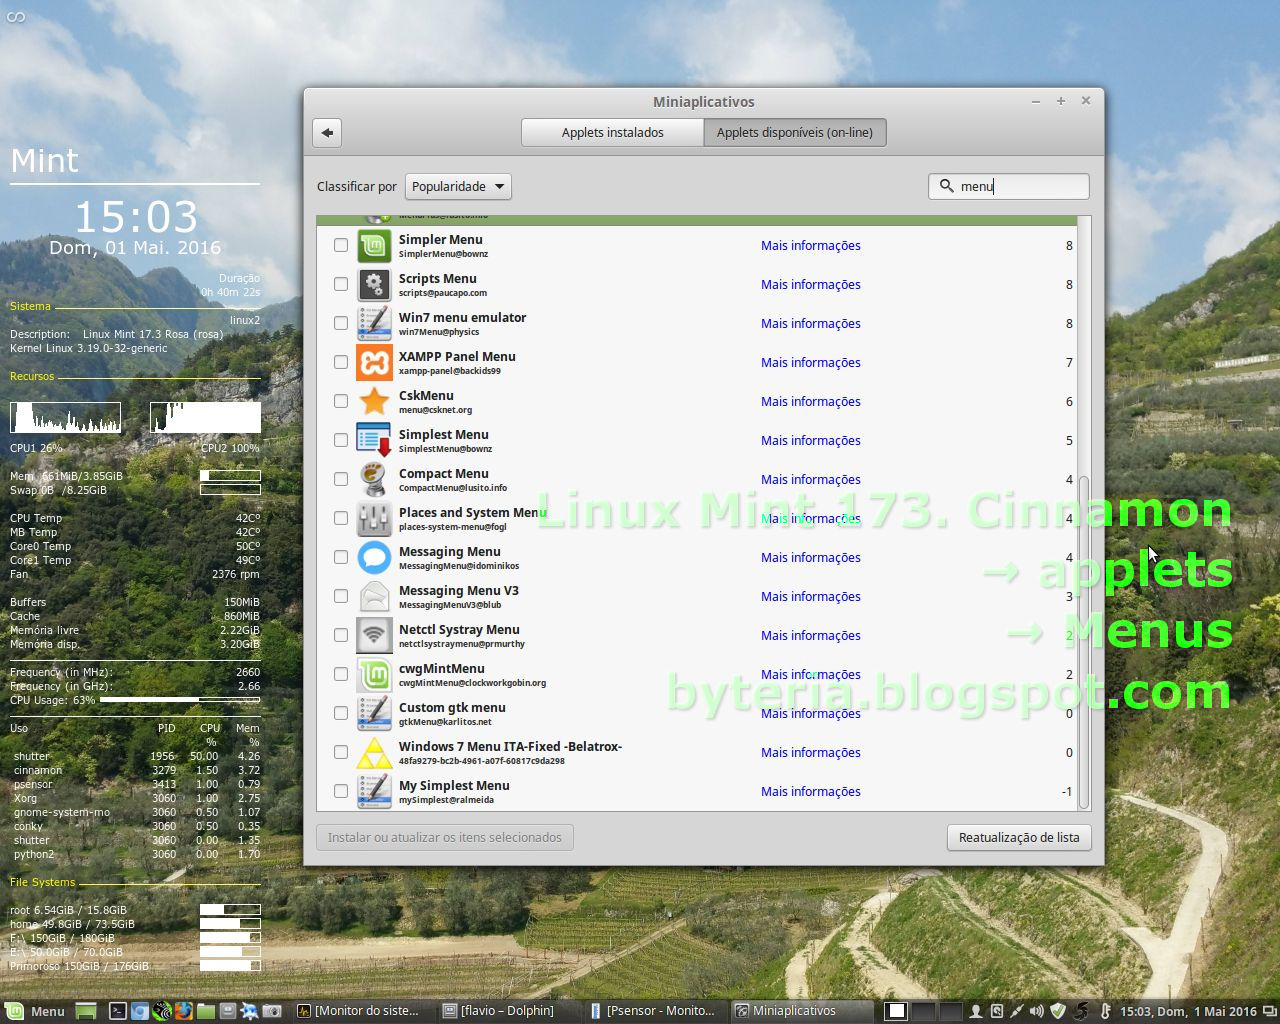Tick the Custom gtk menu checkbox

click(341, 713)
